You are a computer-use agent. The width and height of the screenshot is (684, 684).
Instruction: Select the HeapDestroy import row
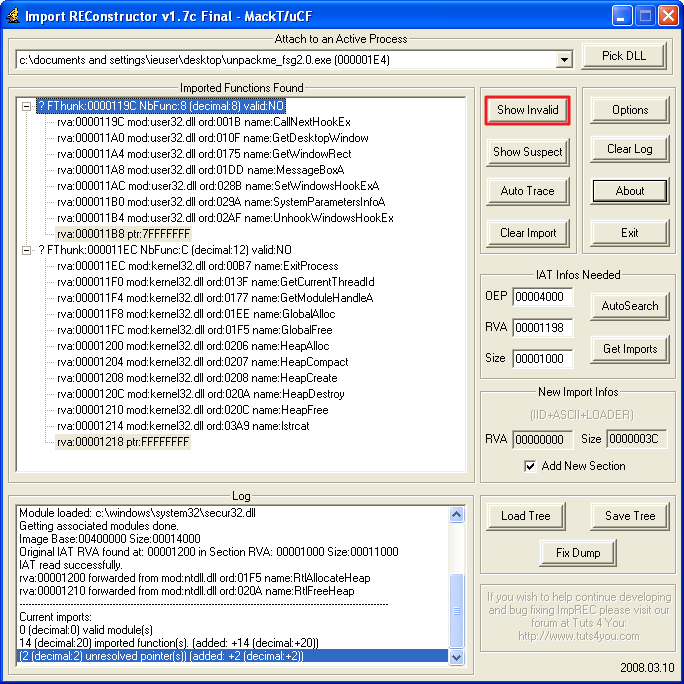click(x=201, y=394)
